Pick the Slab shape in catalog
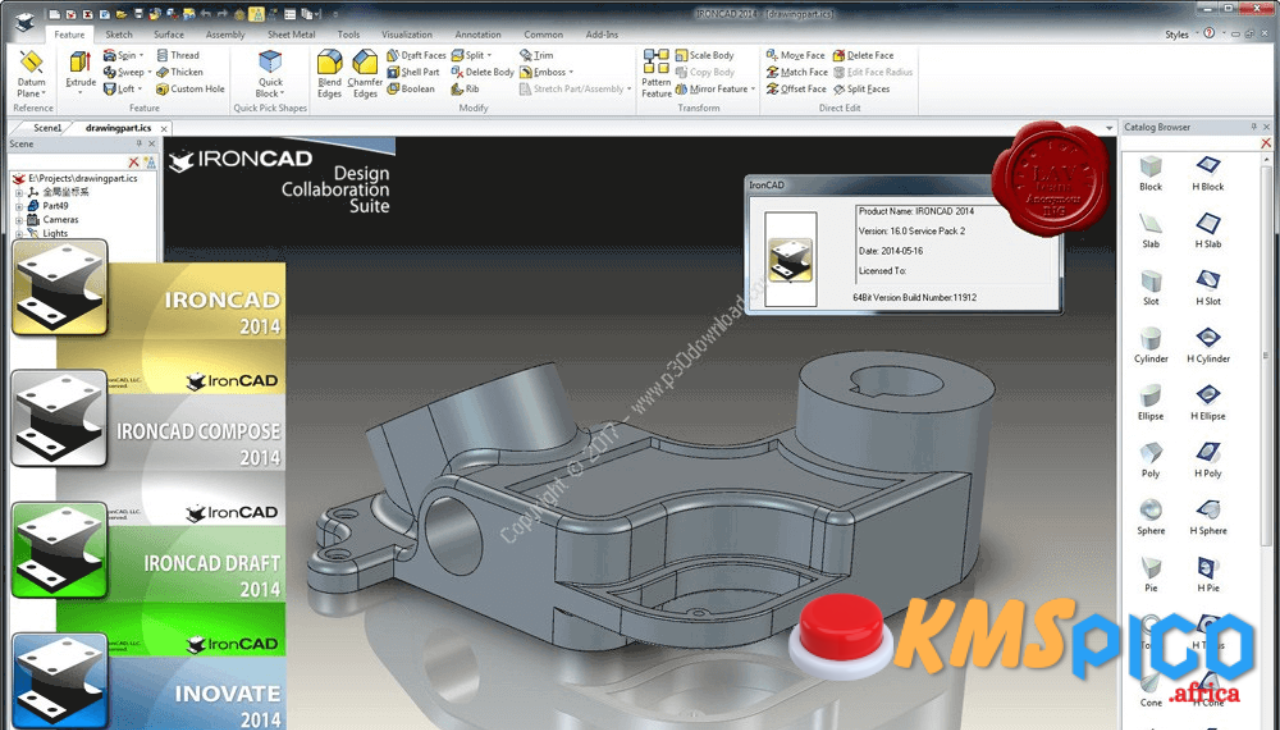 click(1151, 230)
